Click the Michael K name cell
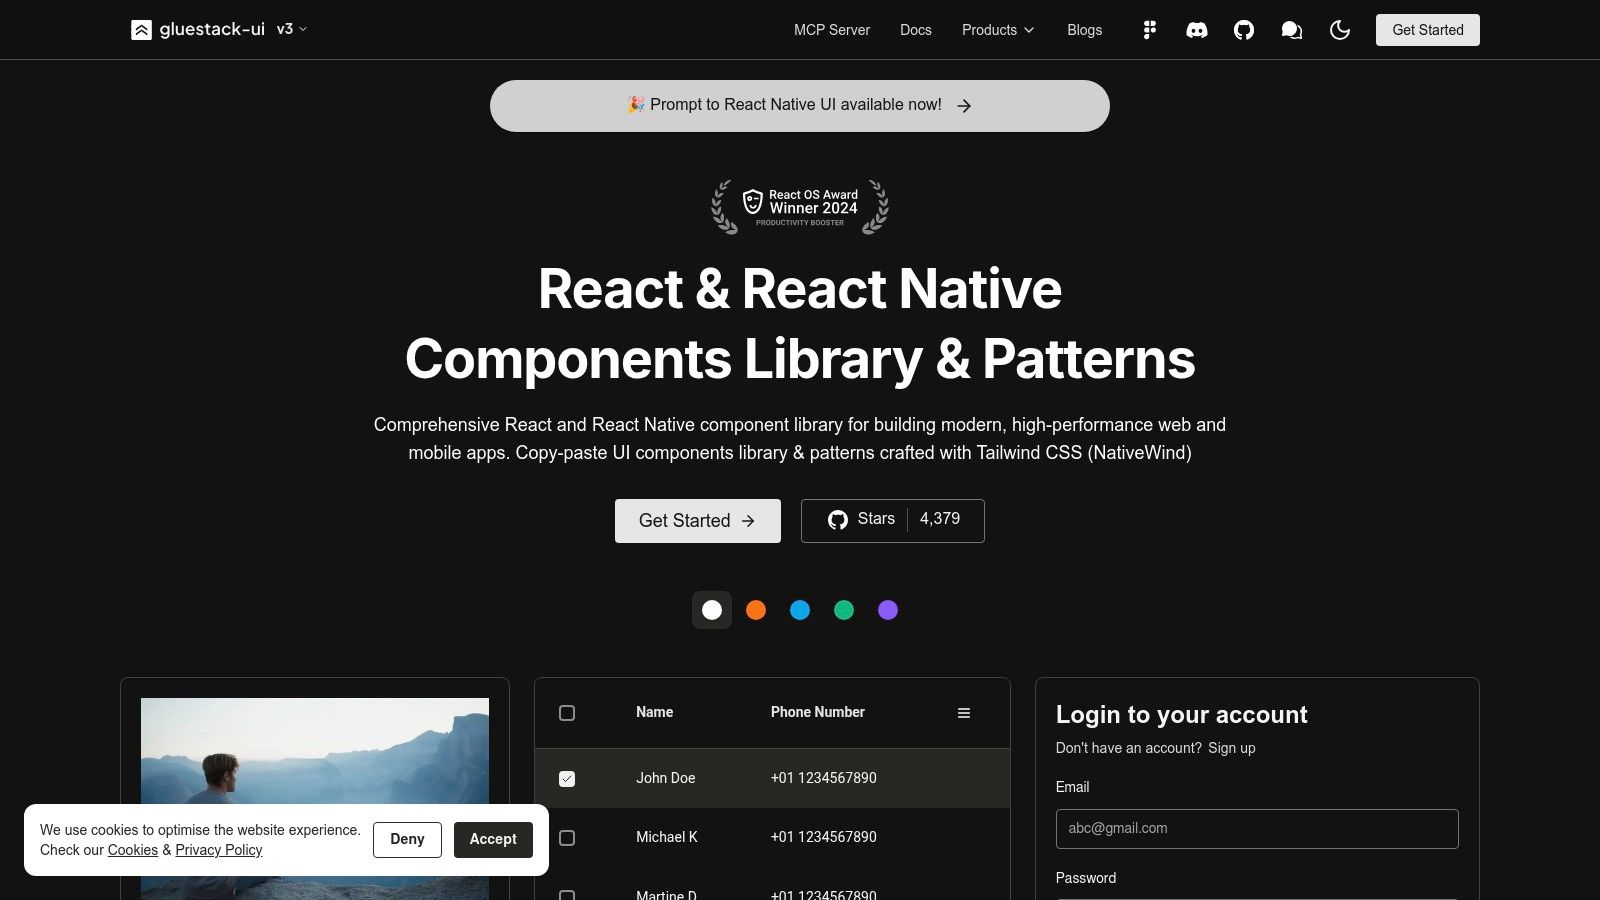Viewport: 1600px width, 900px height. (667, 837)
